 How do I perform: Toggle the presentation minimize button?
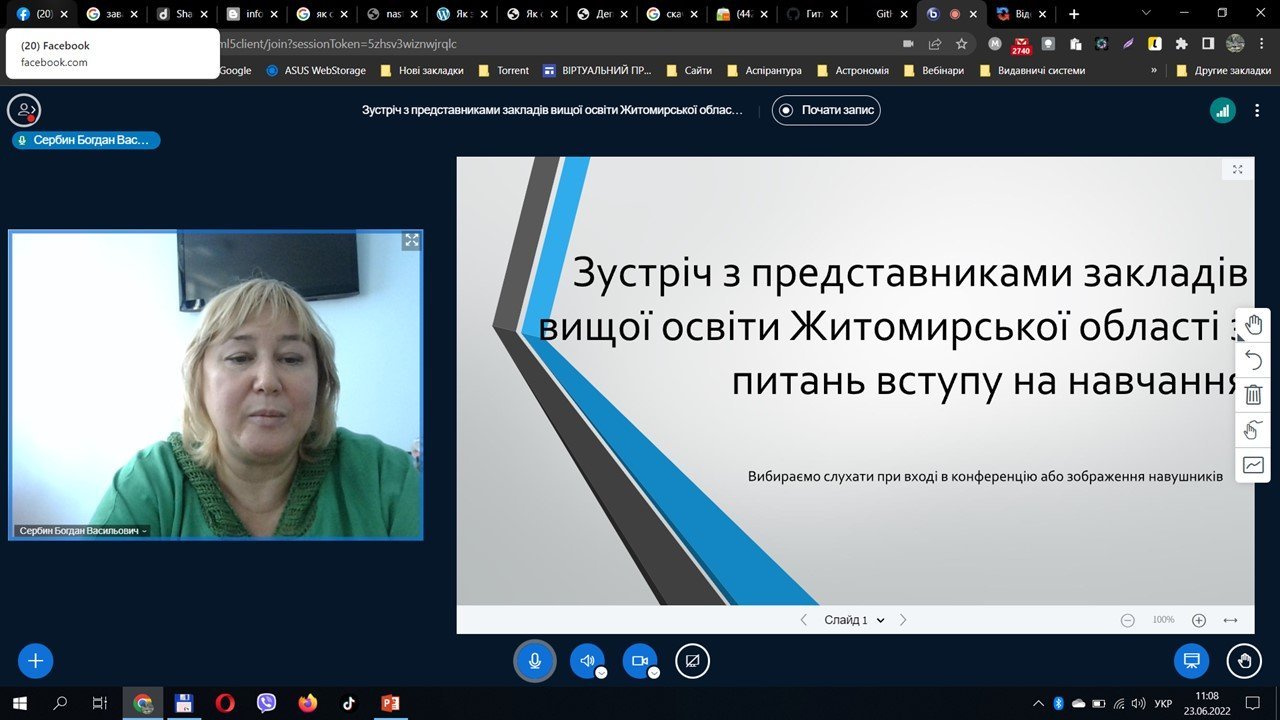point(1191,661)
